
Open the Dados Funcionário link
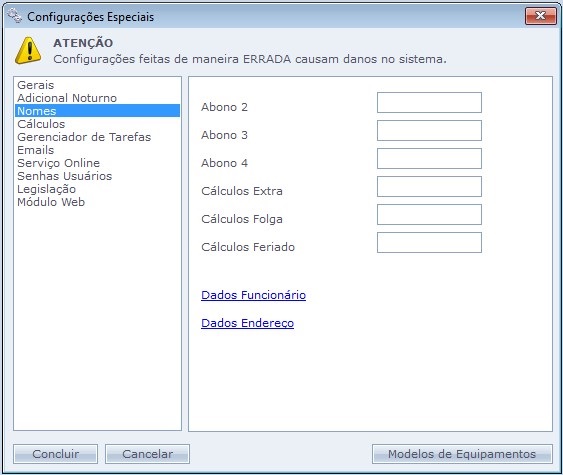click(x=253, y=295)
